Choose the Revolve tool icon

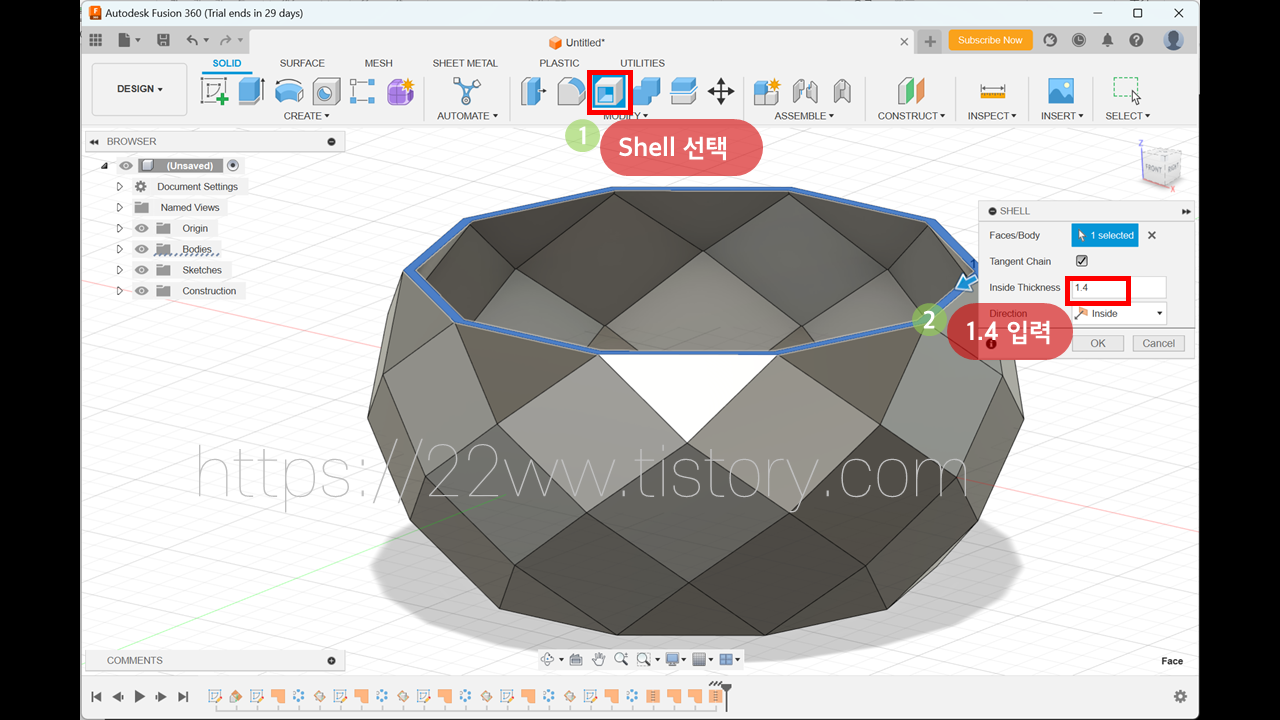pyautogui.click(x=289, y=91)
